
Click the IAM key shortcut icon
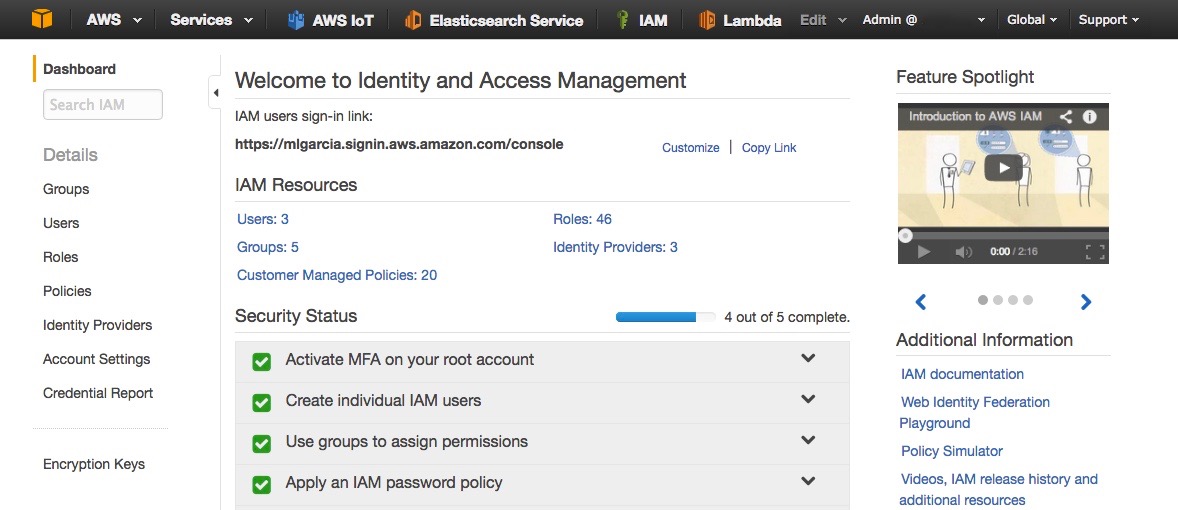[623, 20]
